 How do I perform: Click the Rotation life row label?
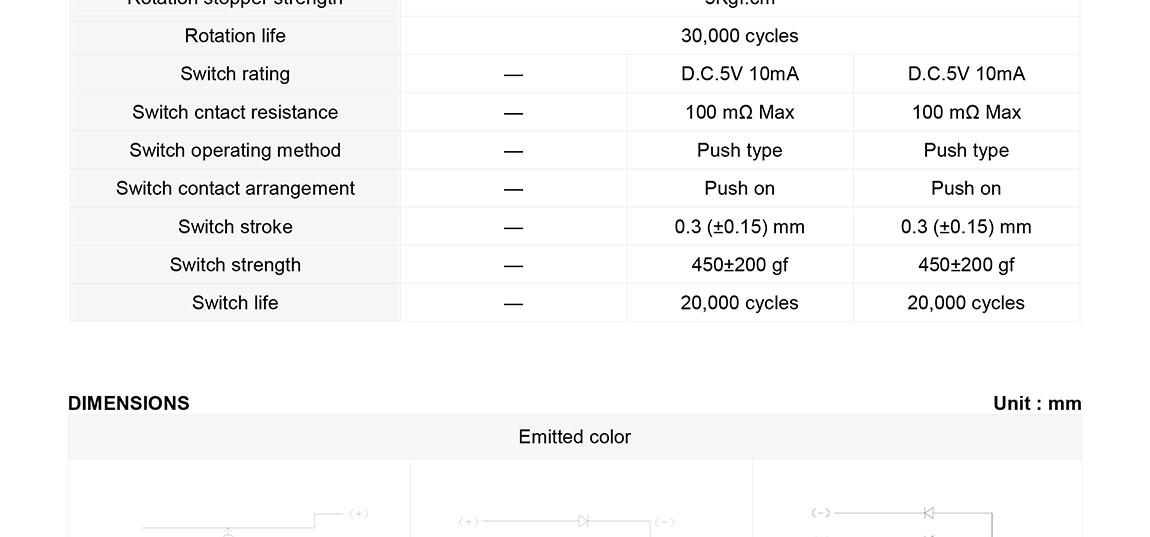coord(235,36)
